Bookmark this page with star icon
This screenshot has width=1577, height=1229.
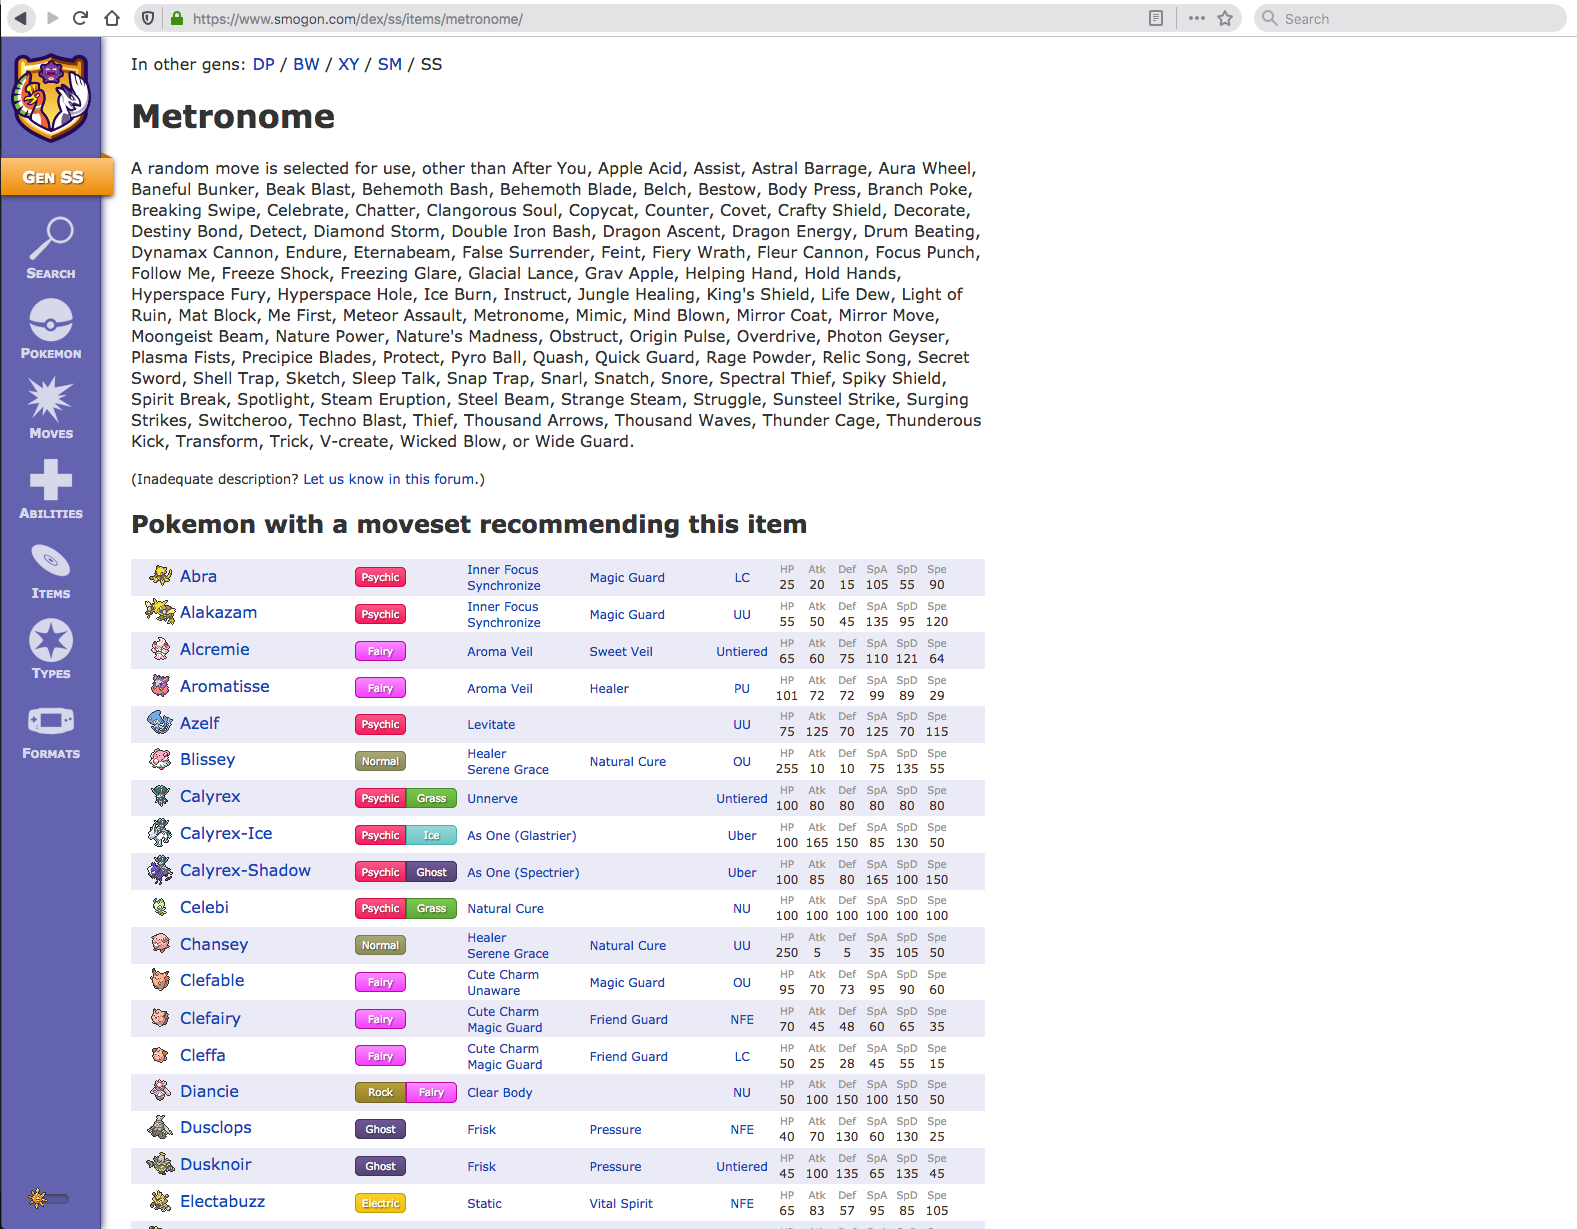point(1225,18)
